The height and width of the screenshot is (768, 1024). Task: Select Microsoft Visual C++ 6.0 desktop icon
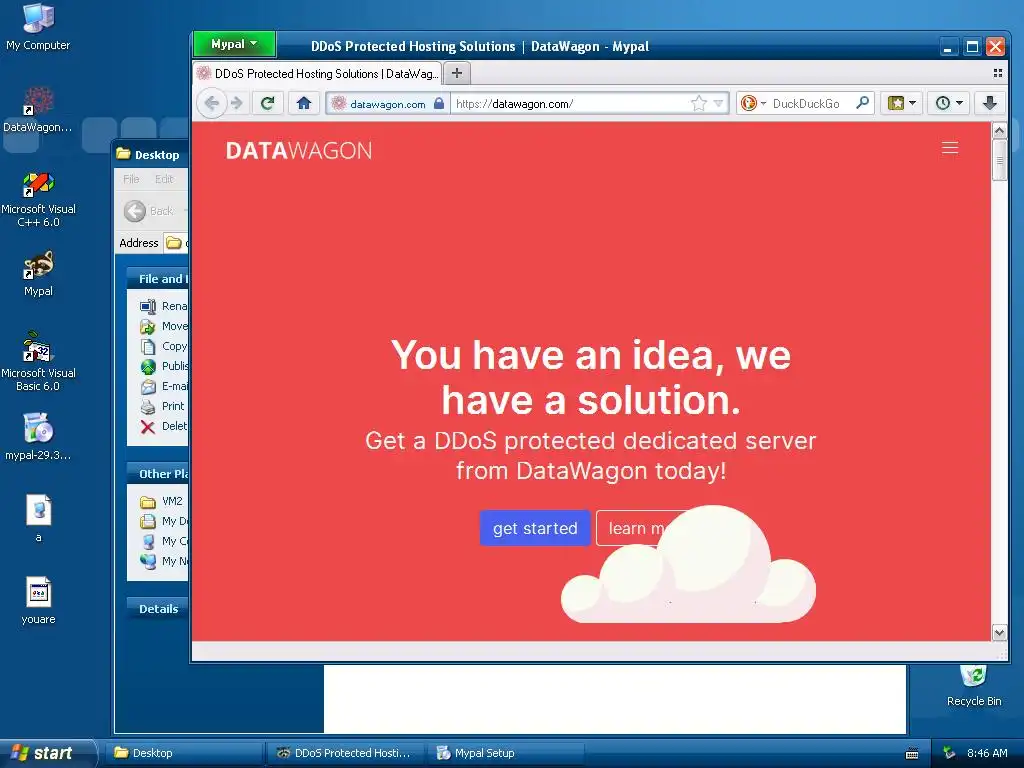click(38, 199)
